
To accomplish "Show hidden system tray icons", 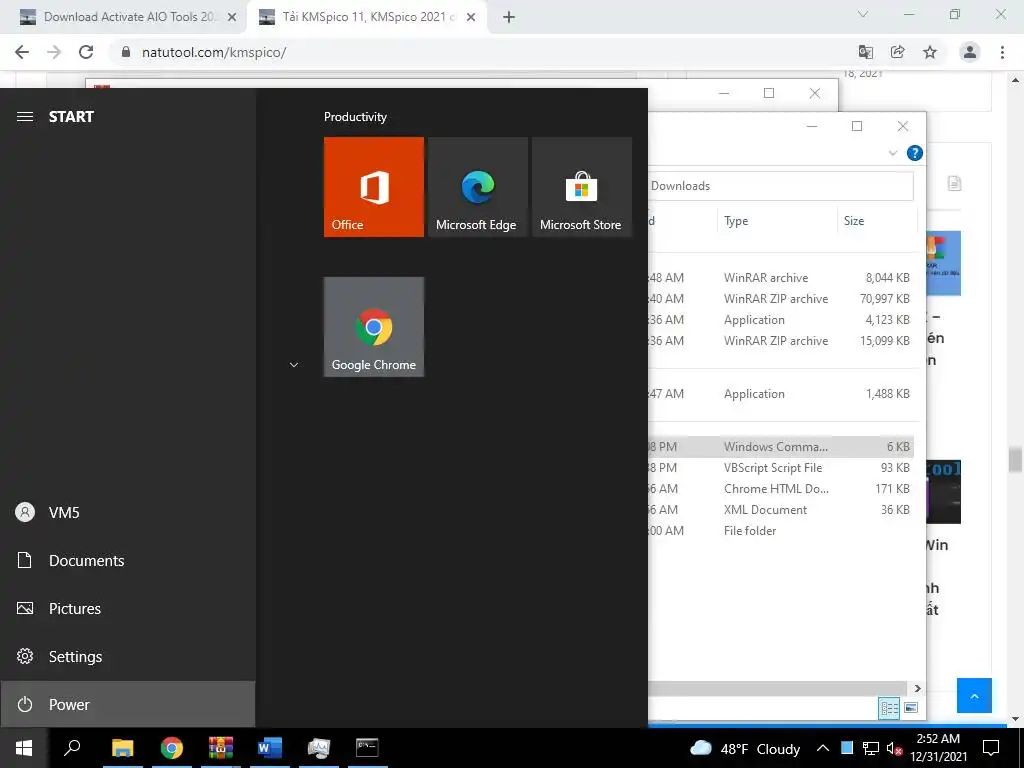I will click(x=823, y=748).
